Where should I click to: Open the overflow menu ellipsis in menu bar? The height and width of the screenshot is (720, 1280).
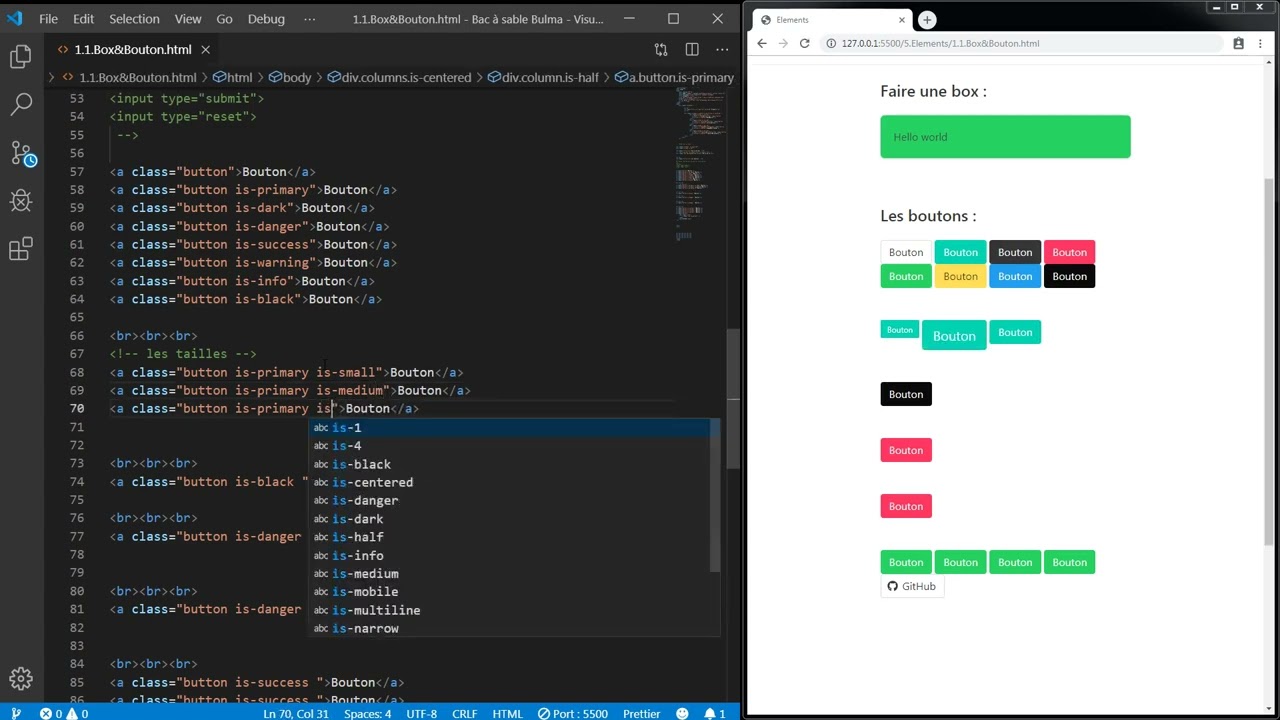point(309,19)
